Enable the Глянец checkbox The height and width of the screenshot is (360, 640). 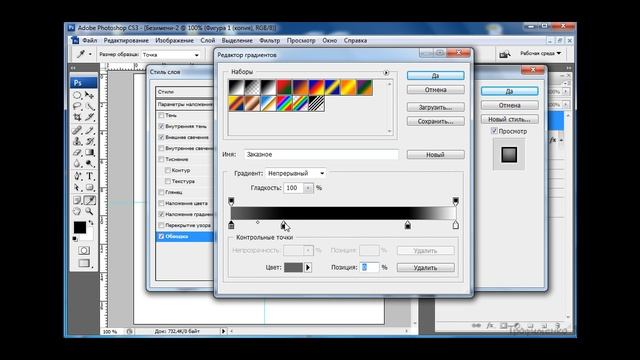click(161, 192)
